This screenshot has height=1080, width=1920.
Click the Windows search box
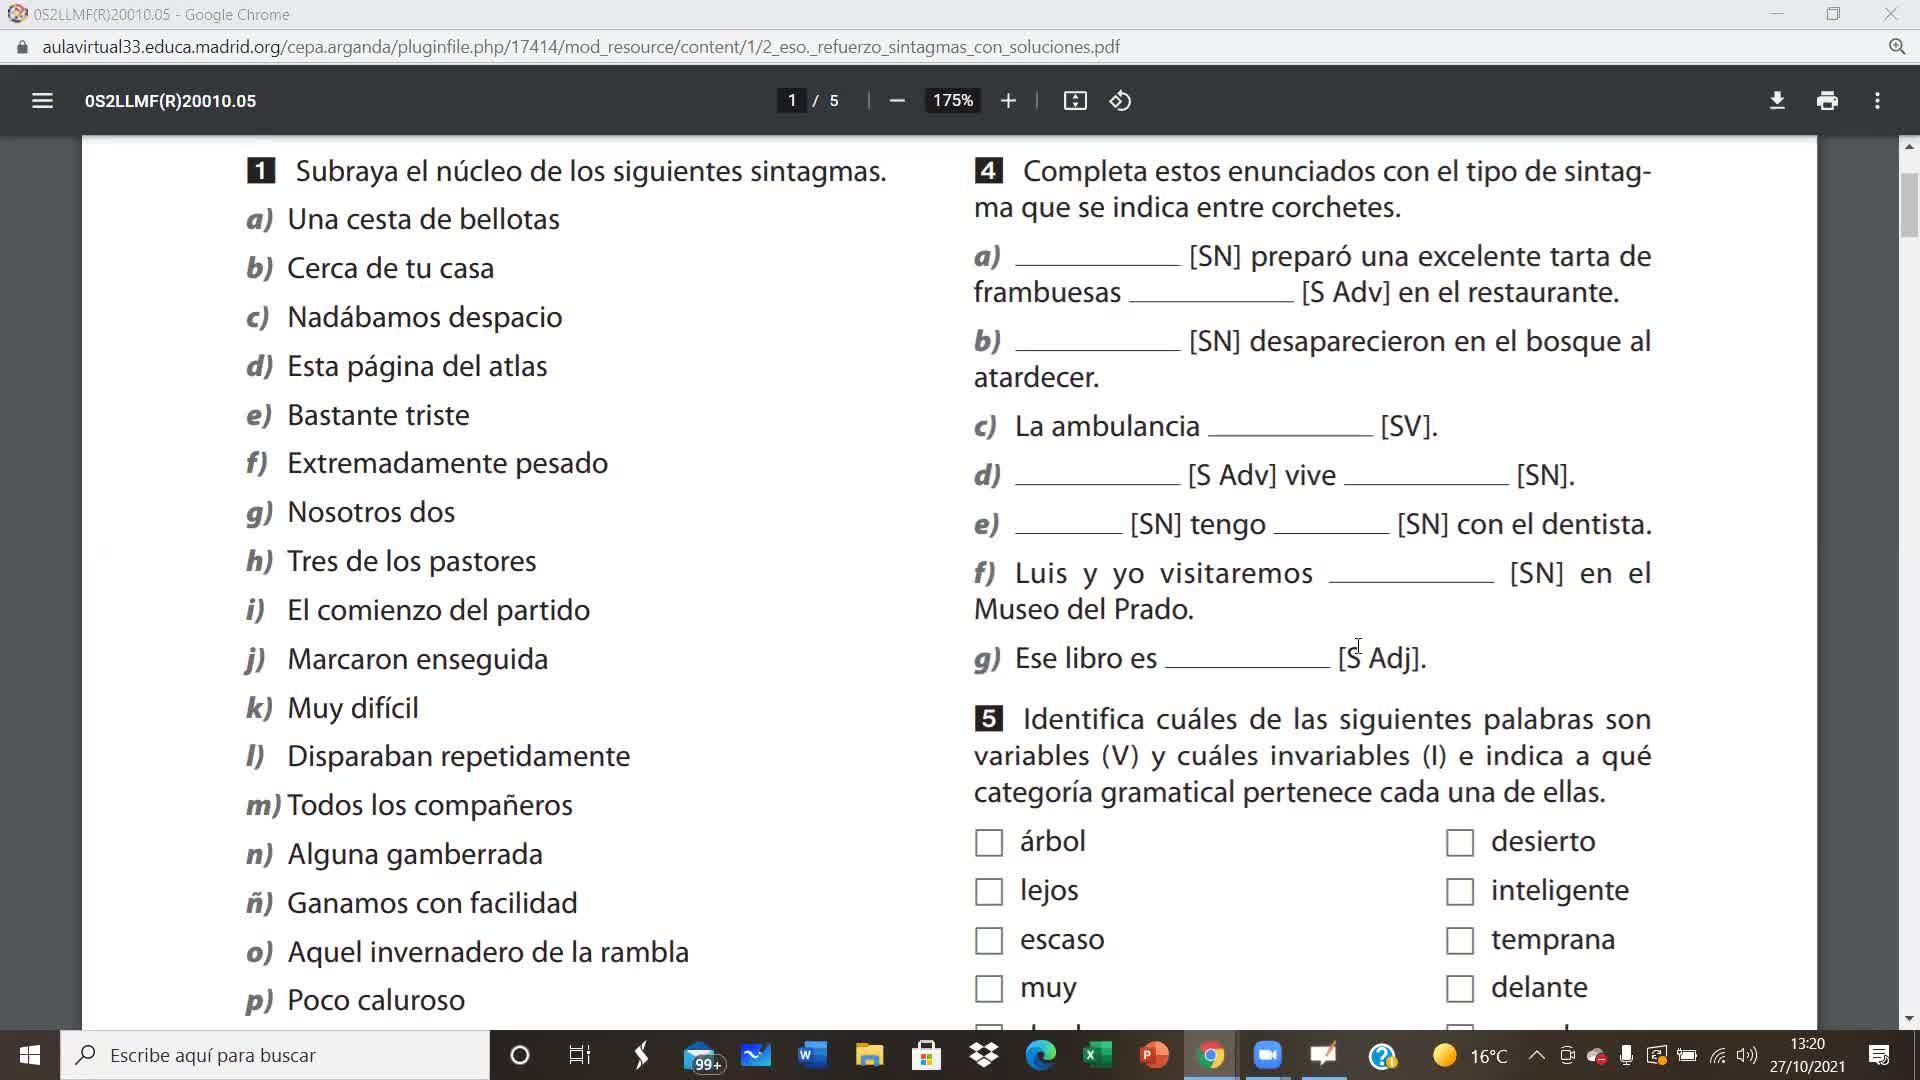click(x=275, y=1055)
